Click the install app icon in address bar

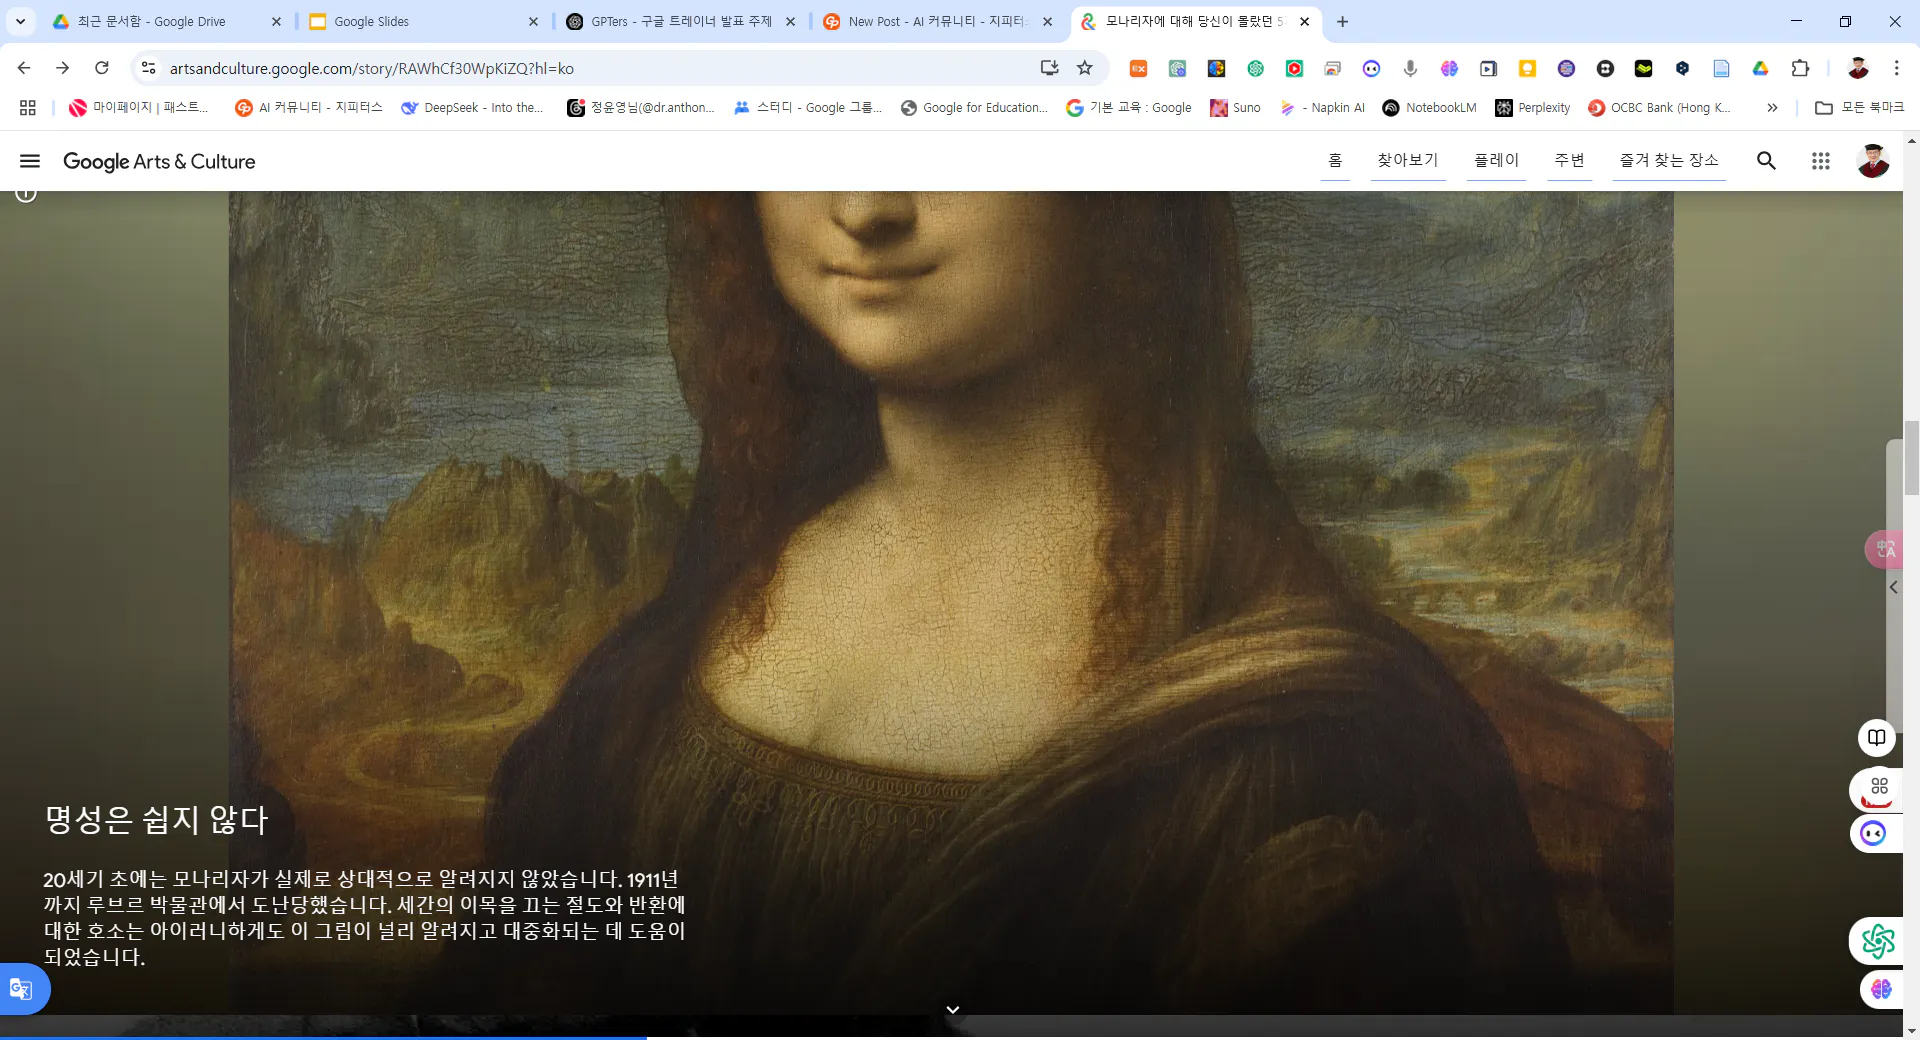1049,68
